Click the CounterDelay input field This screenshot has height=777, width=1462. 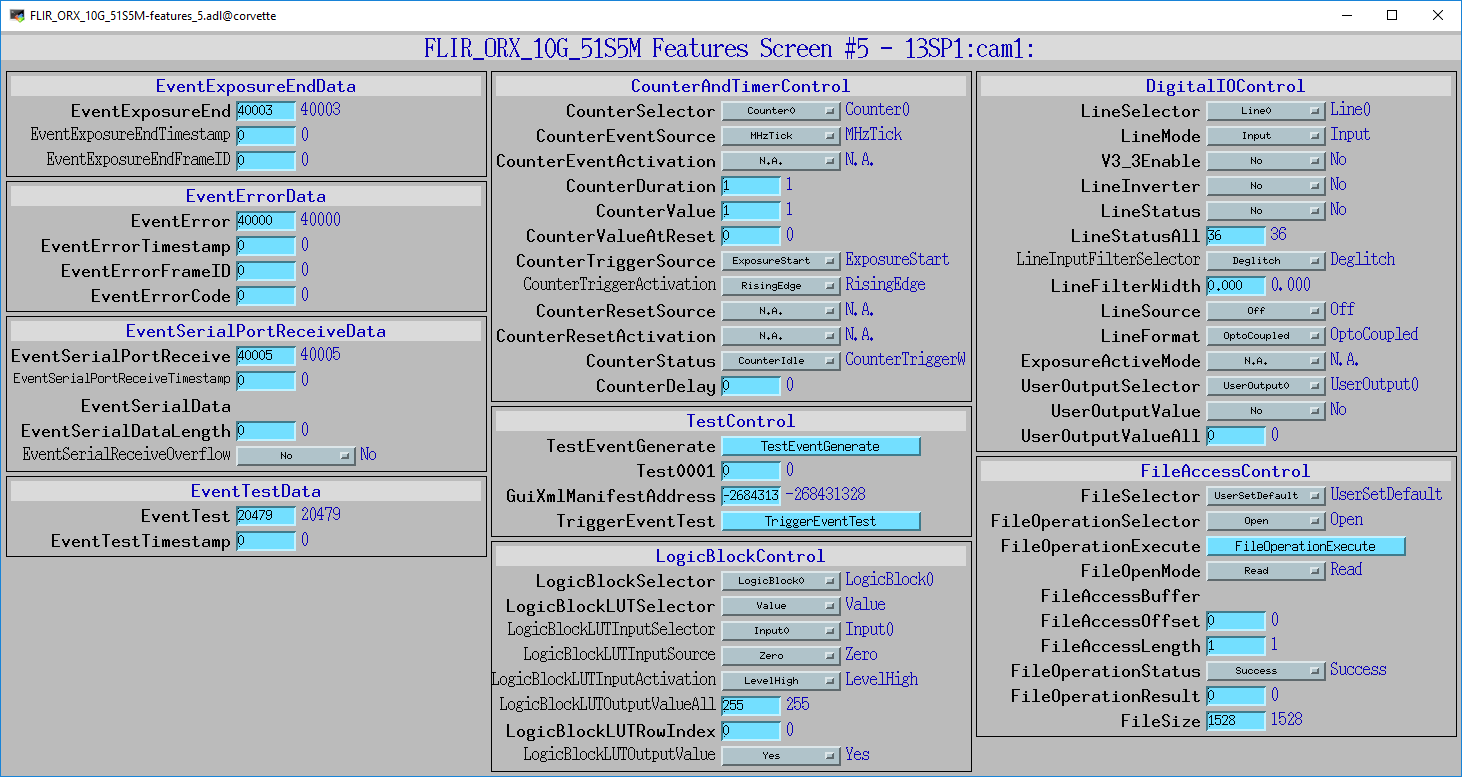point(751,386)
